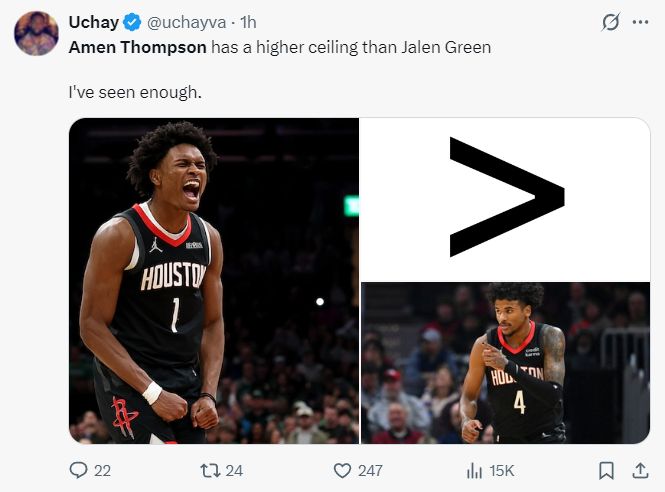Bookmark this tweet
The image size is (665, 492).
[606, 470]
